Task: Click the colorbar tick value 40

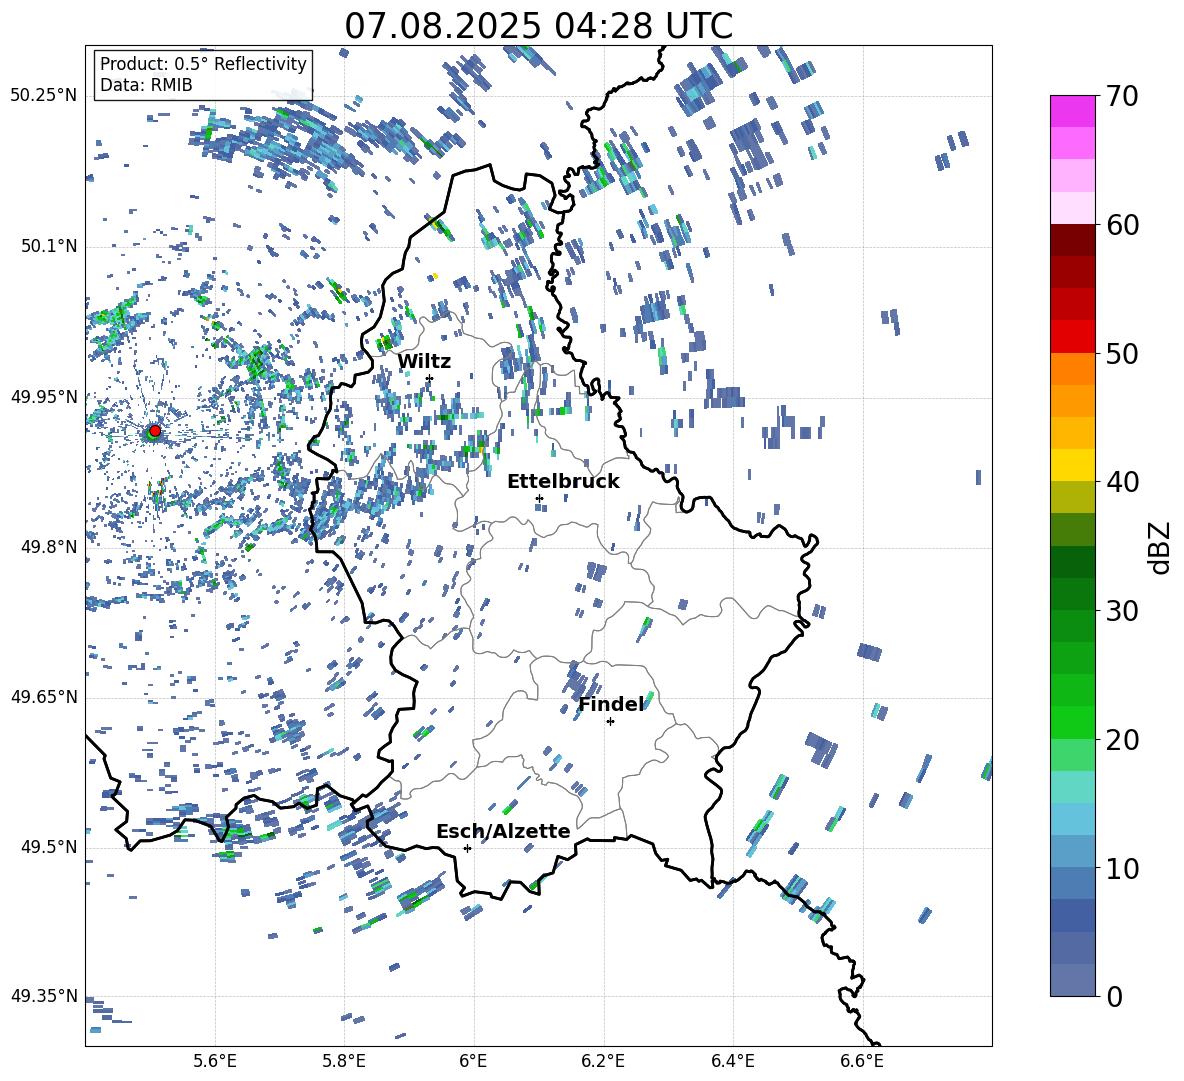Action: 1122,482
